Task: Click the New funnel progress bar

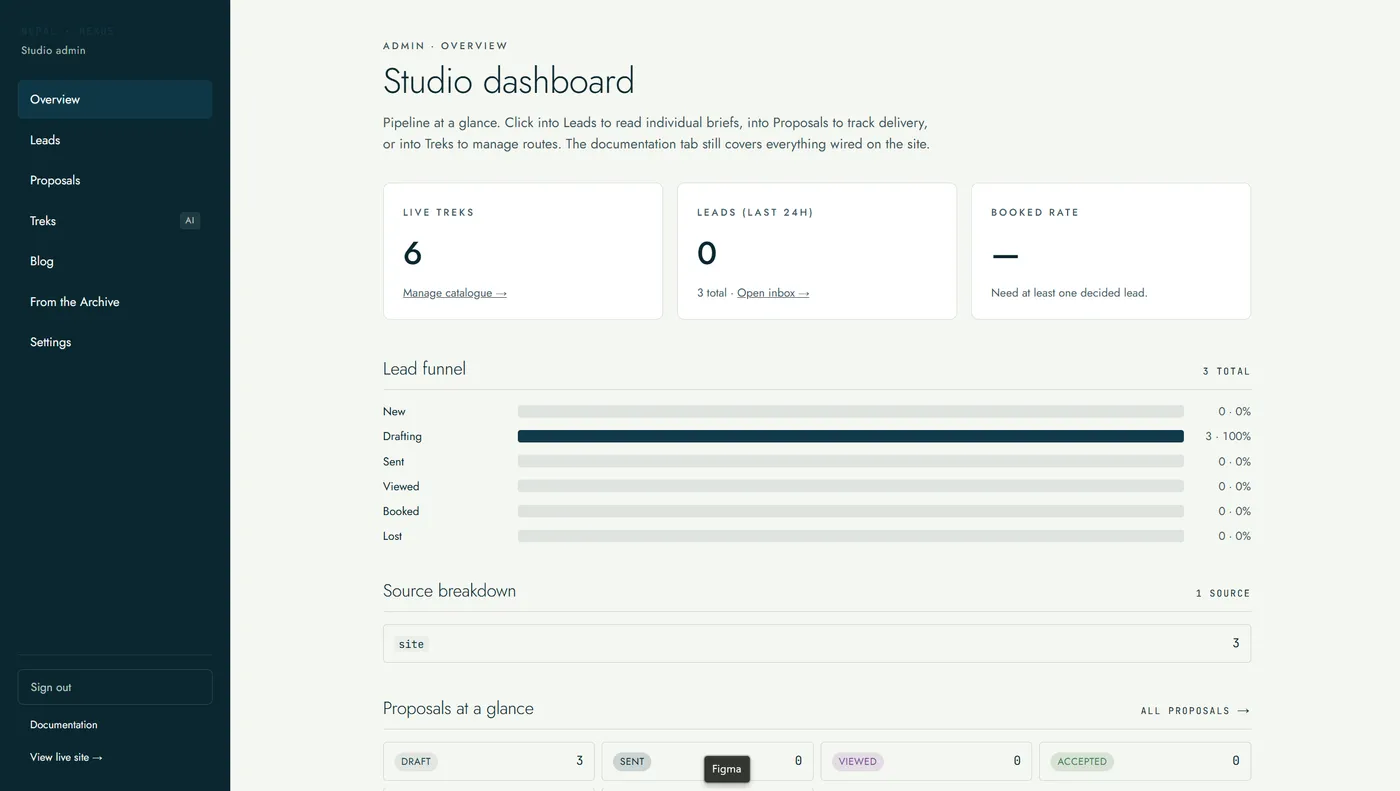Action: click(x=851, y=411)
